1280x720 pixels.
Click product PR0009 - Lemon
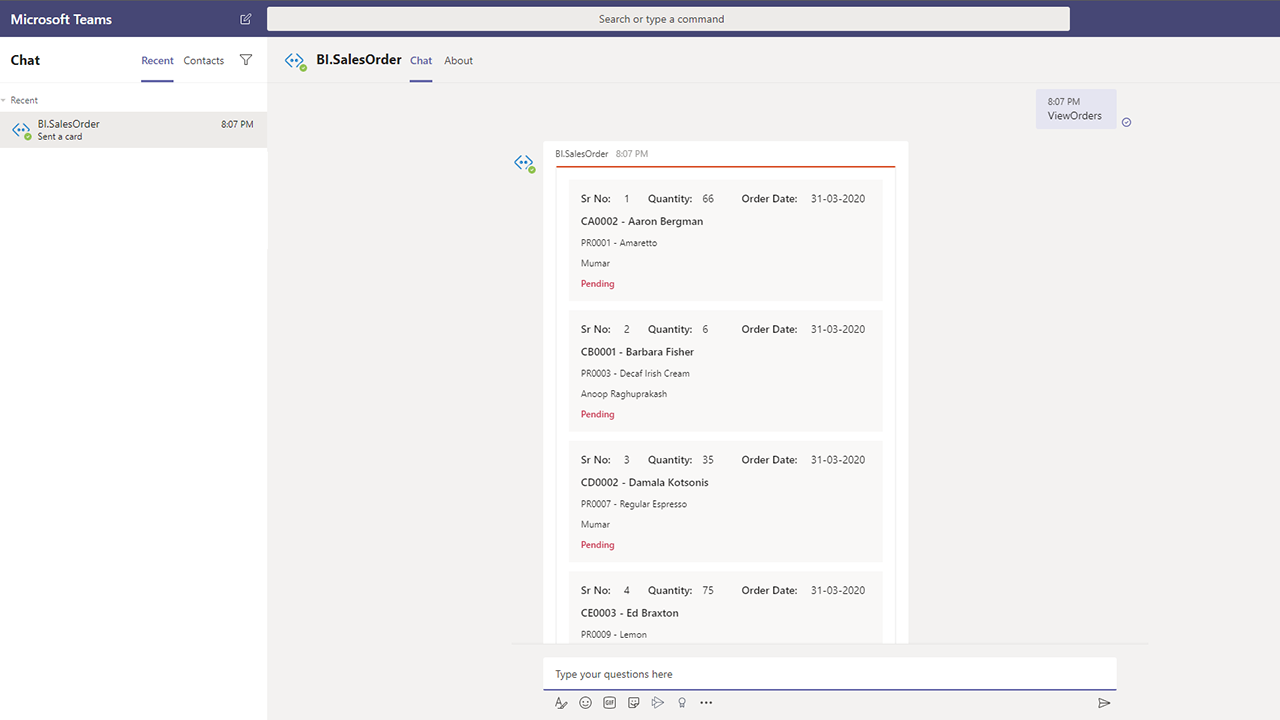click(x=614, y=635)
